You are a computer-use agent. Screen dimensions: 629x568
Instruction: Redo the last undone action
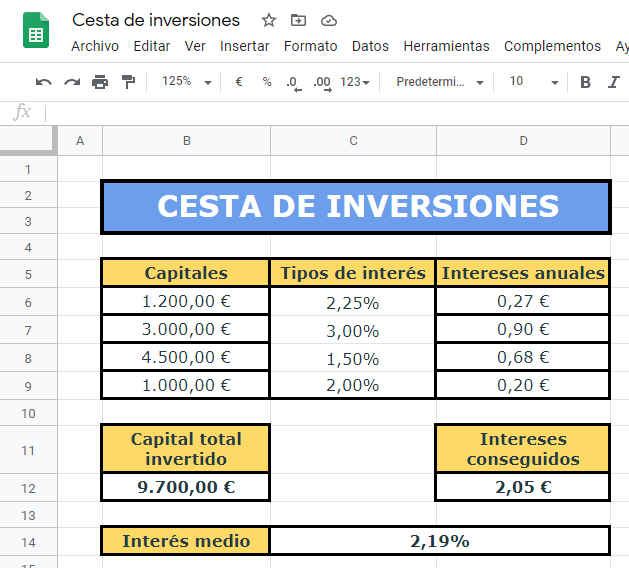click(71, 82)
